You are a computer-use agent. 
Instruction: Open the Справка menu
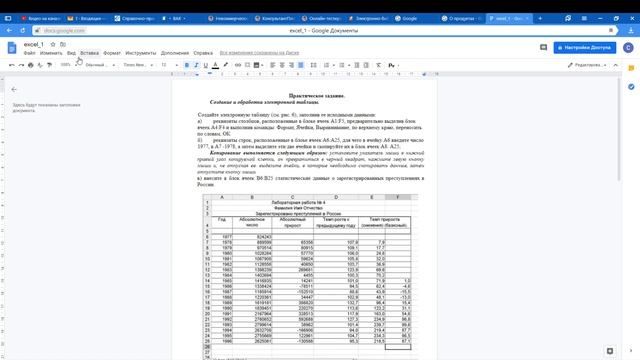(203, 53)
